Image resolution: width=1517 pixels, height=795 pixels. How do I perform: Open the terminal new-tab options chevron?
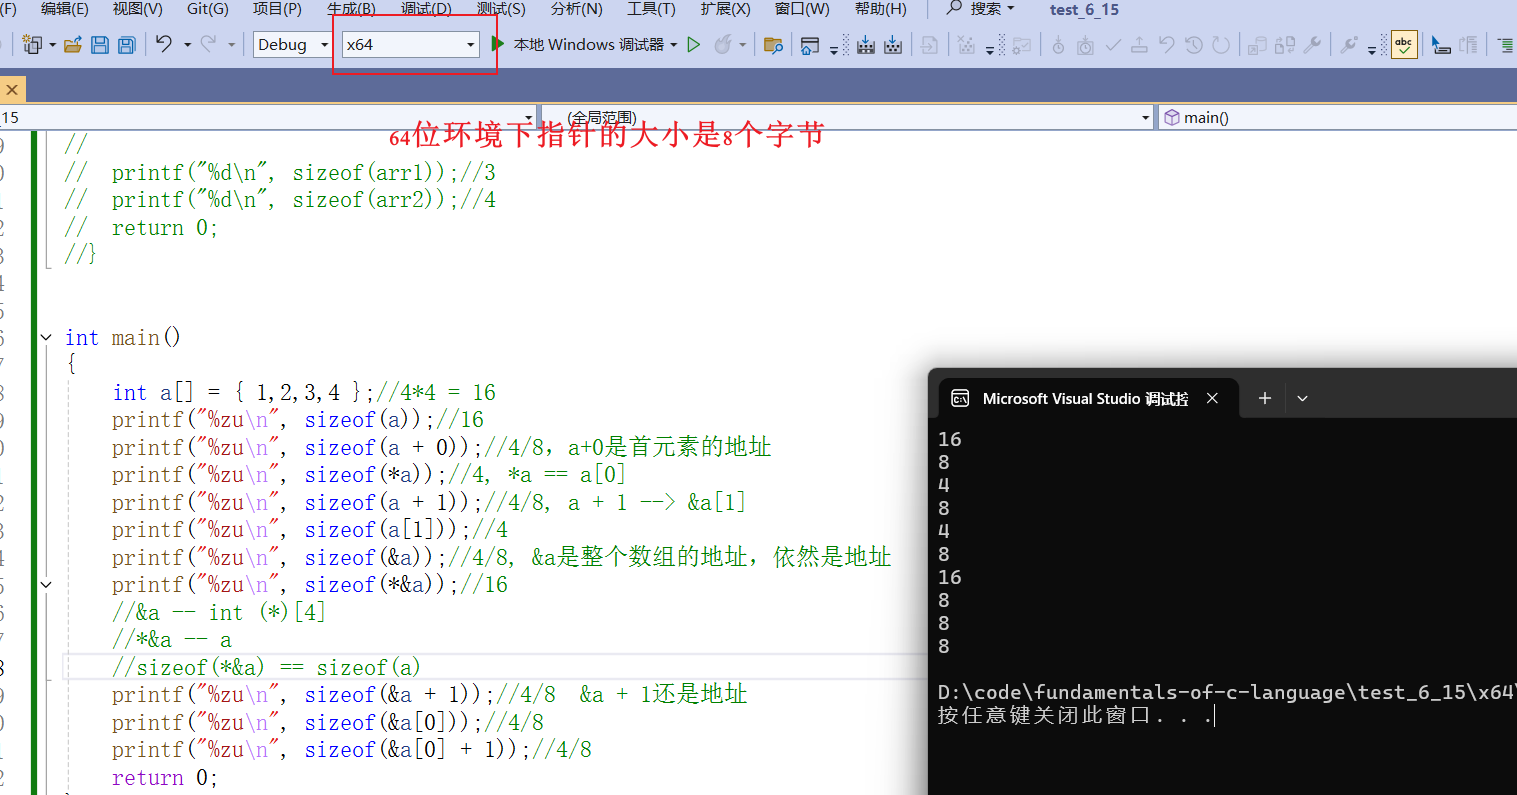tap(1302, 398)
